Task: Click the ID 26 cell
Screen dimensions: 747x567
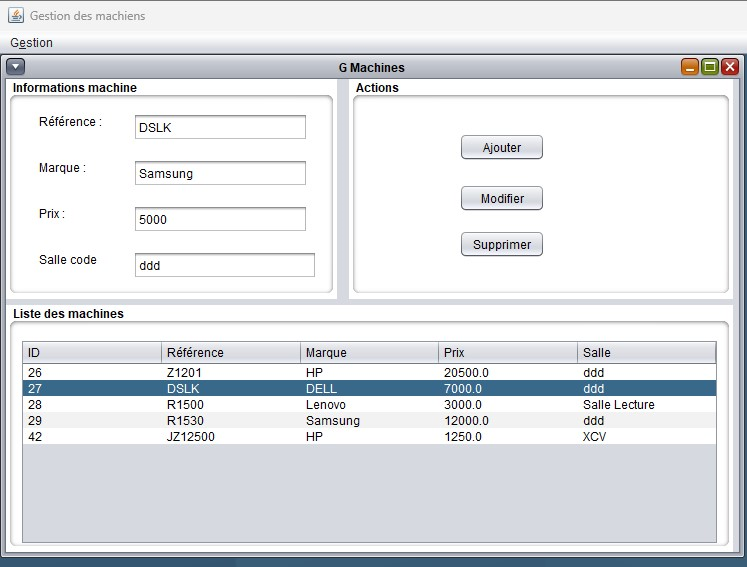Action: [92, 373]
